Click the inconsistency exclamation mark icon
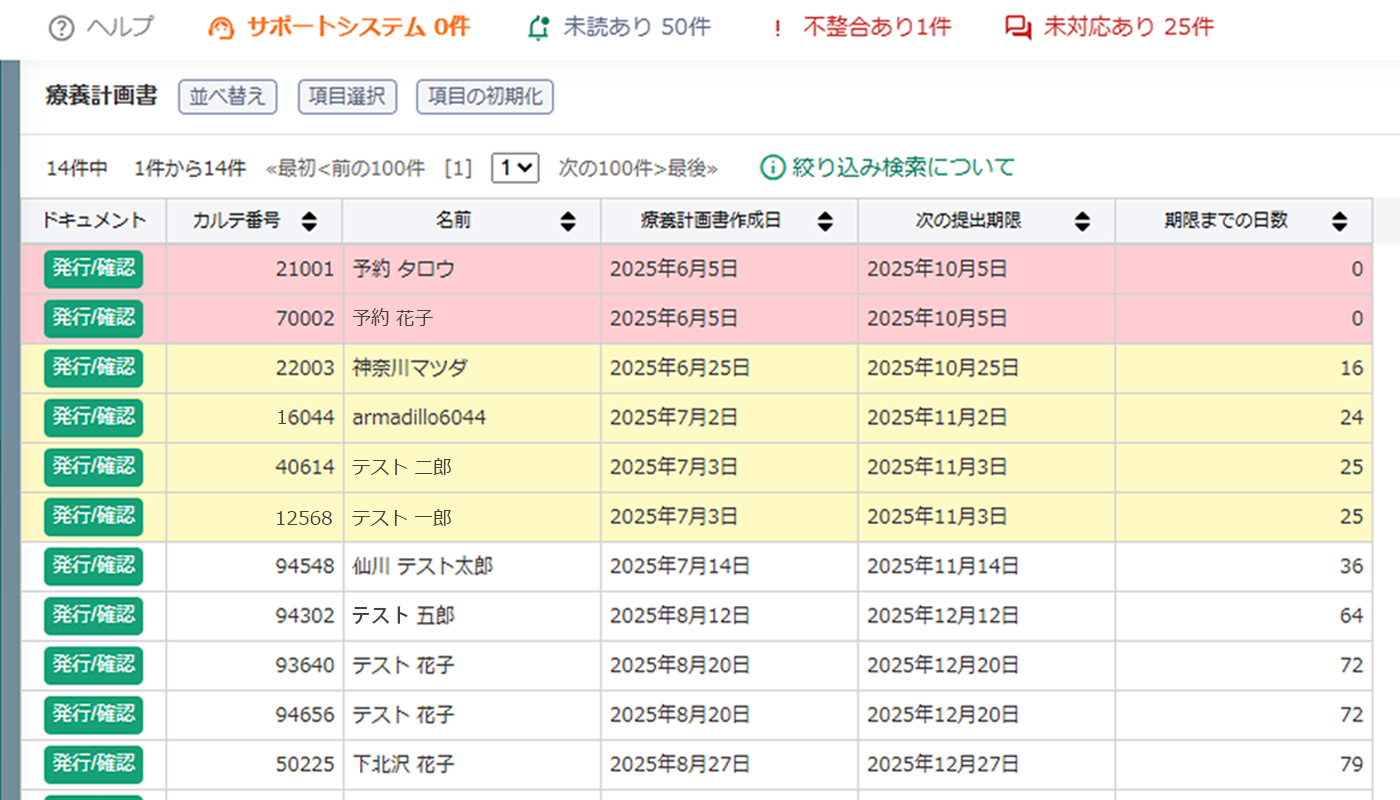 779,28
